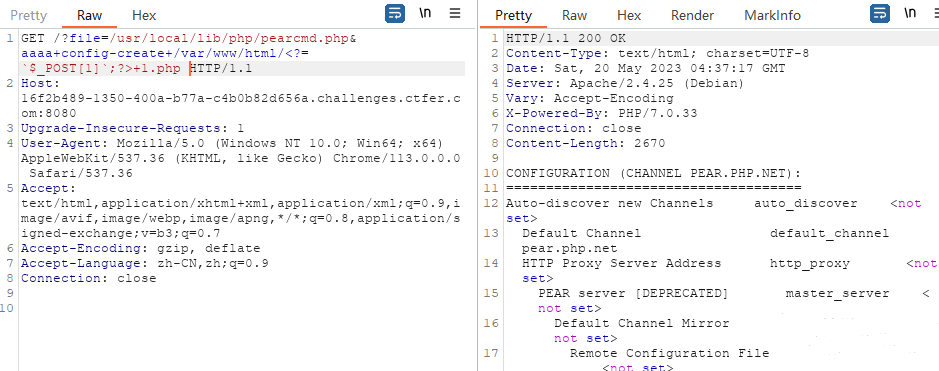
Task: Click the Remote Configuration File line
Action: pyautogui.click(x=669, y=353)
